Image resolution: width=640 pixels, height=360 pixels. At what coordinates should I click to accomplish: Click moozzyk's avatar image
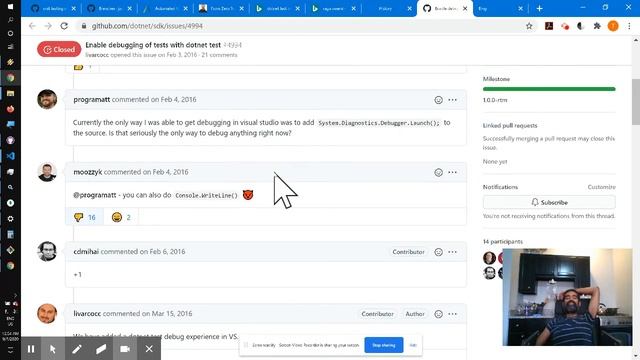(x=47, y=172)
